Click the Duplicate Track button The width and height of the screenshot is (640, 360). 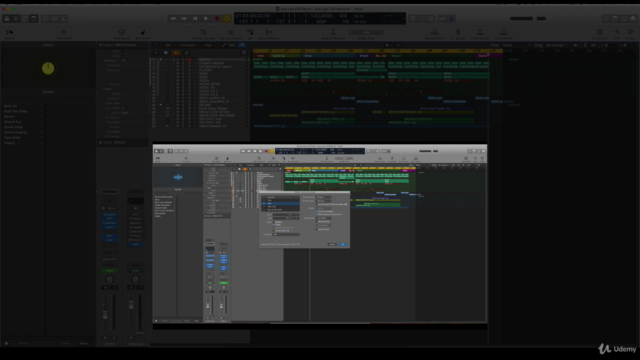166,53
